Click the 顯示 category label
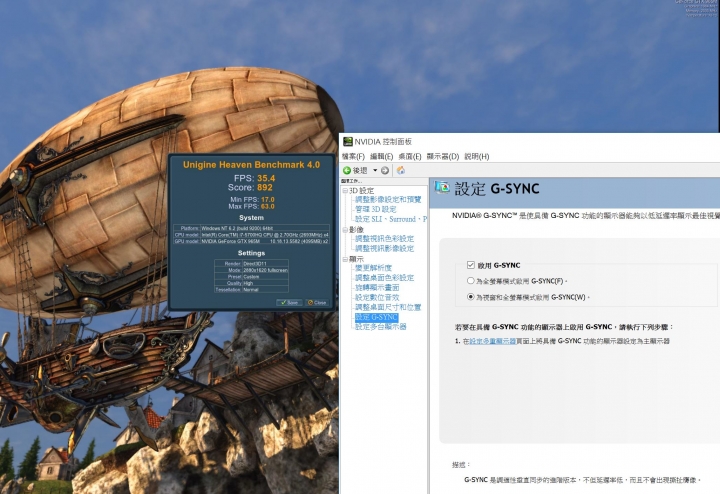 coord(356,259)
